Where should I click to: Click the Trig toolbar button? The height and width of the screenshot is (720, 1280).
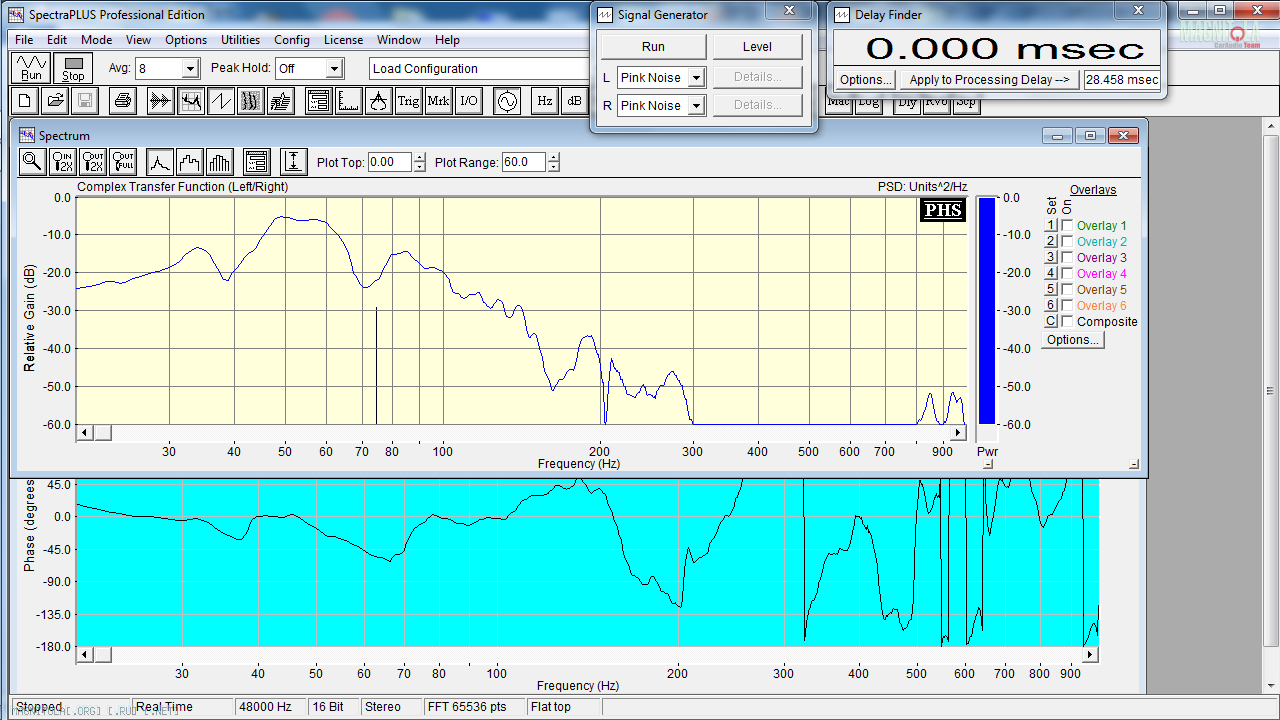point(409,100)
